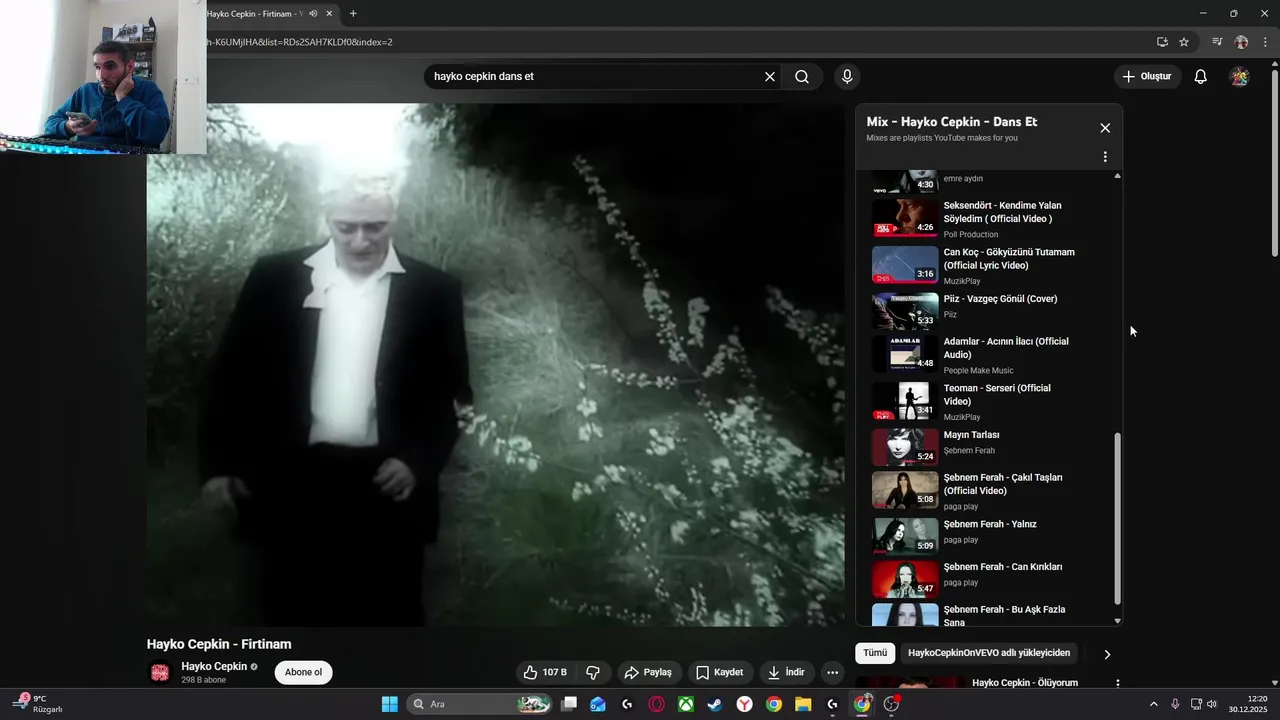This screenshot has height=720, width=1280.
Task: Open Task View on taskbar
Action: coord(569,704)
